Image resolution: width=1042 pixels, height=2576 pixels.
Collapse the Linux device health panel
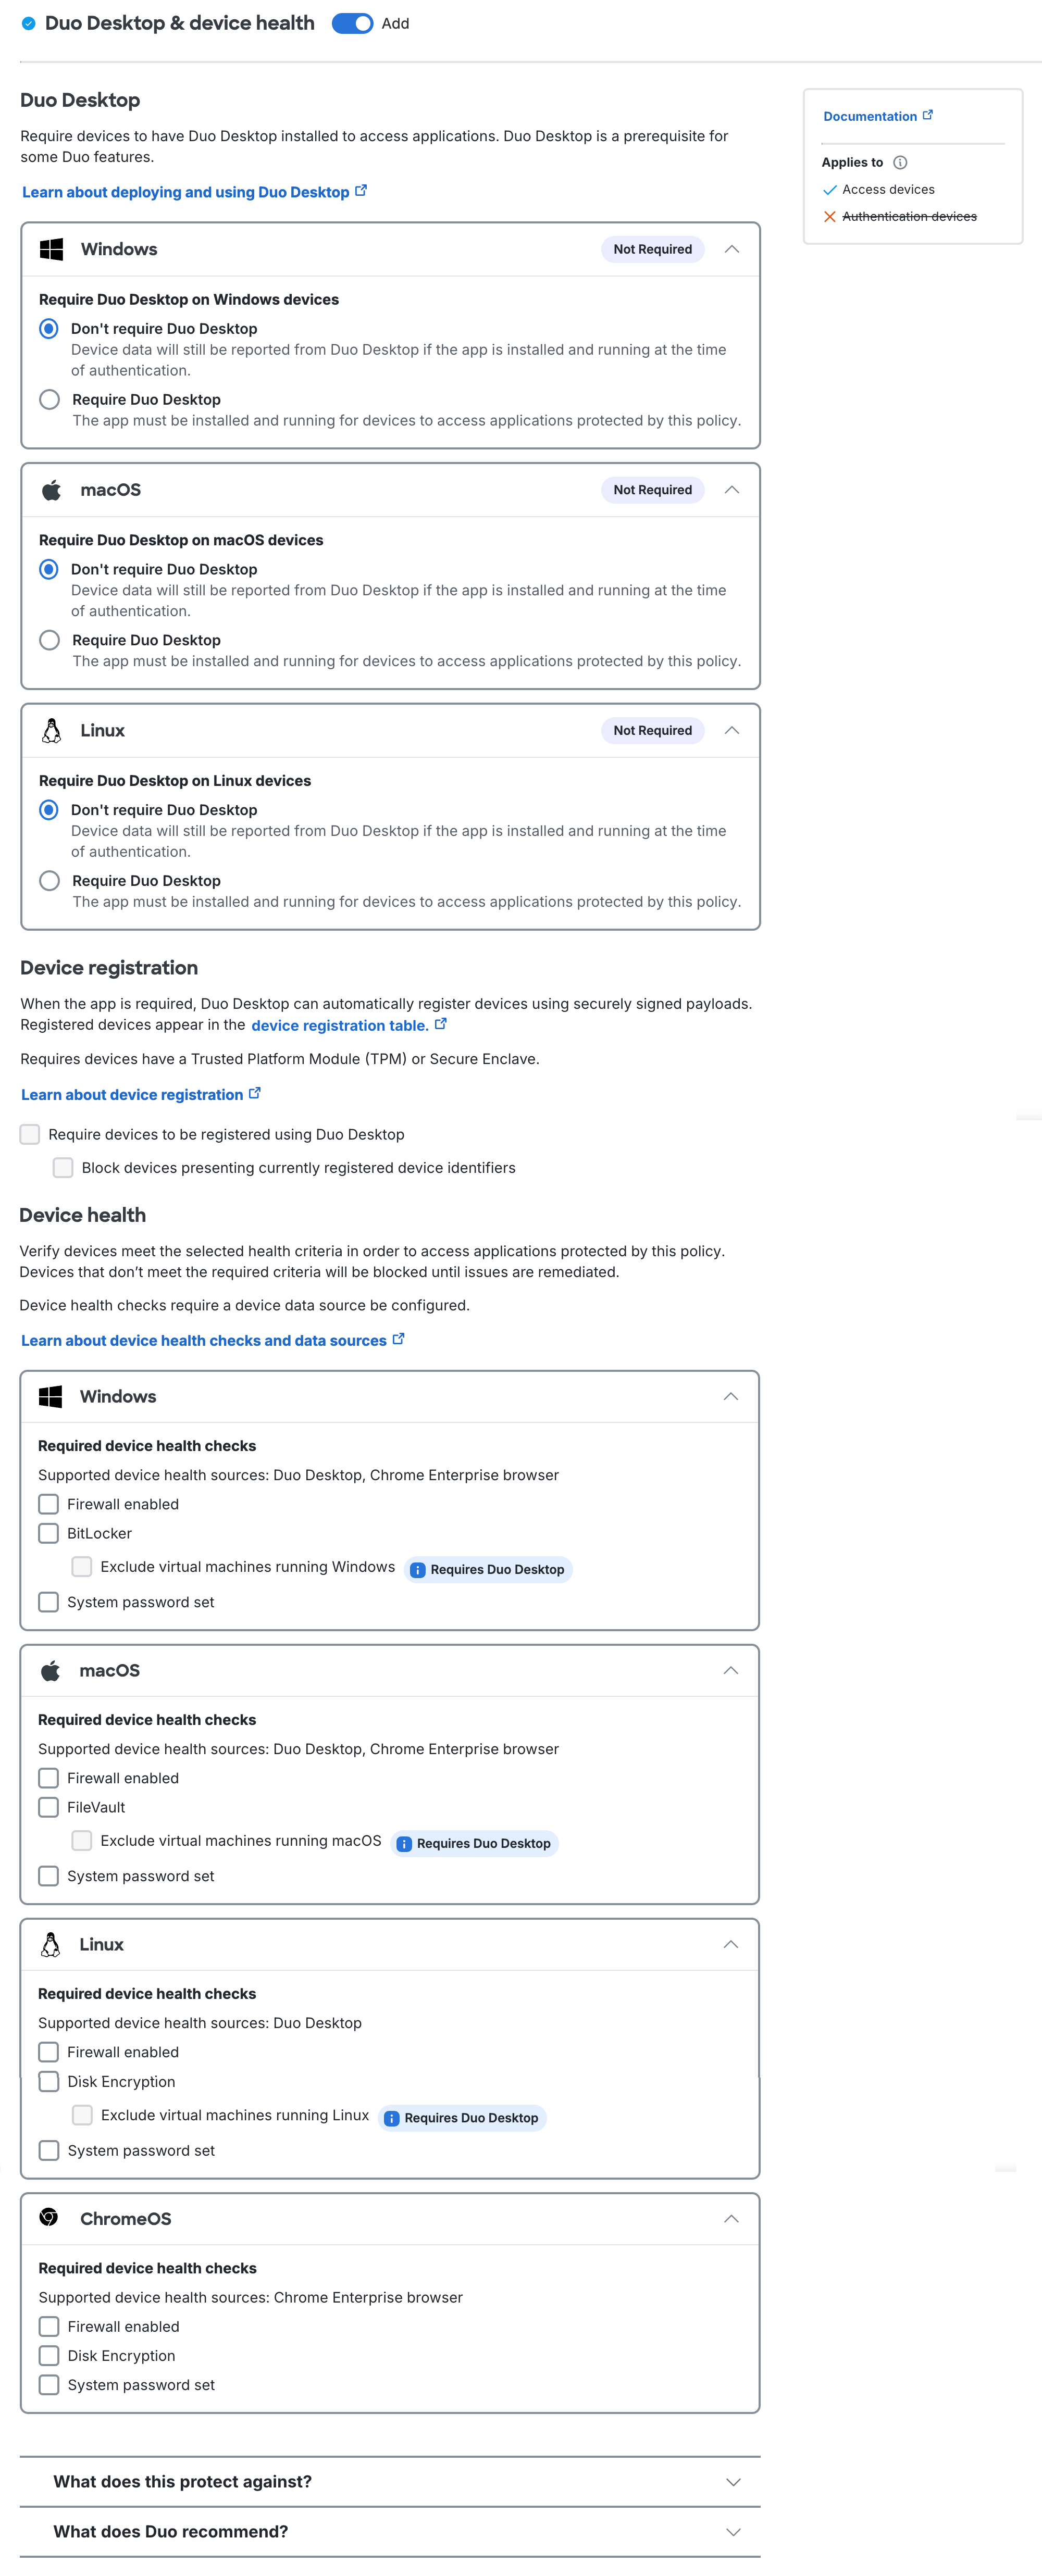click(731, 1944)
